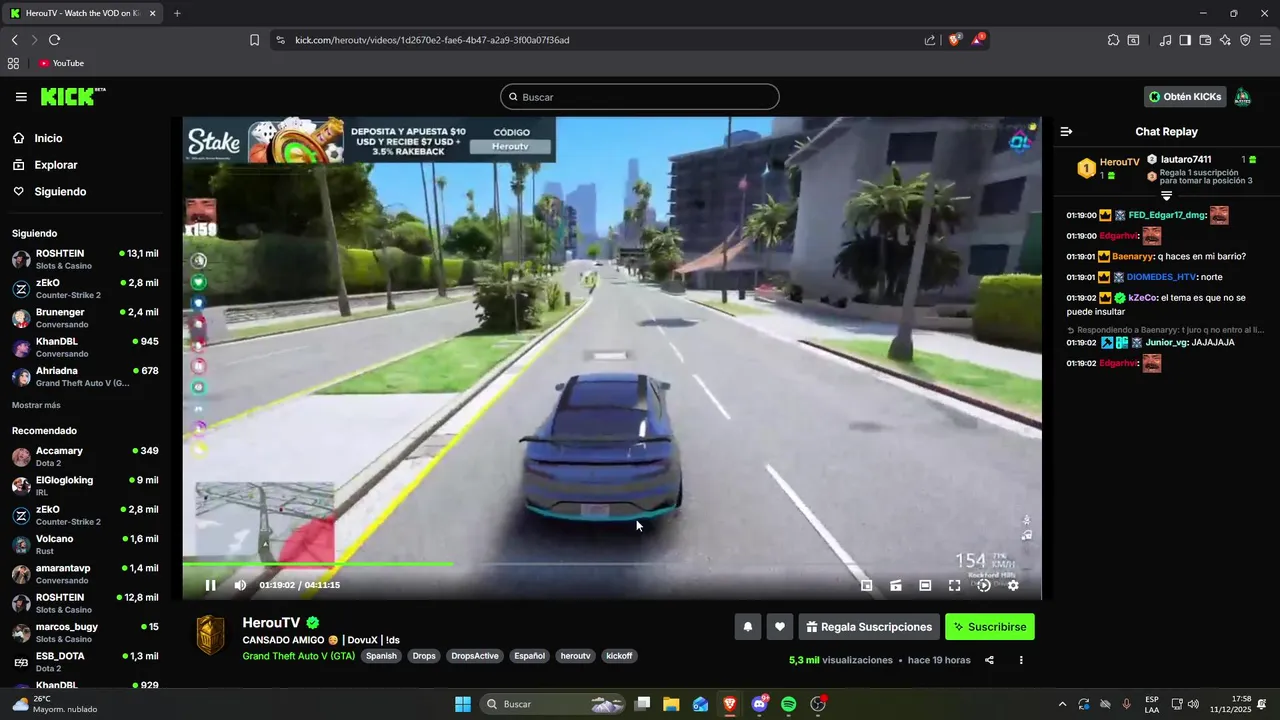Click the kZeCo chat username
1280x720 pixels.
1143,297
